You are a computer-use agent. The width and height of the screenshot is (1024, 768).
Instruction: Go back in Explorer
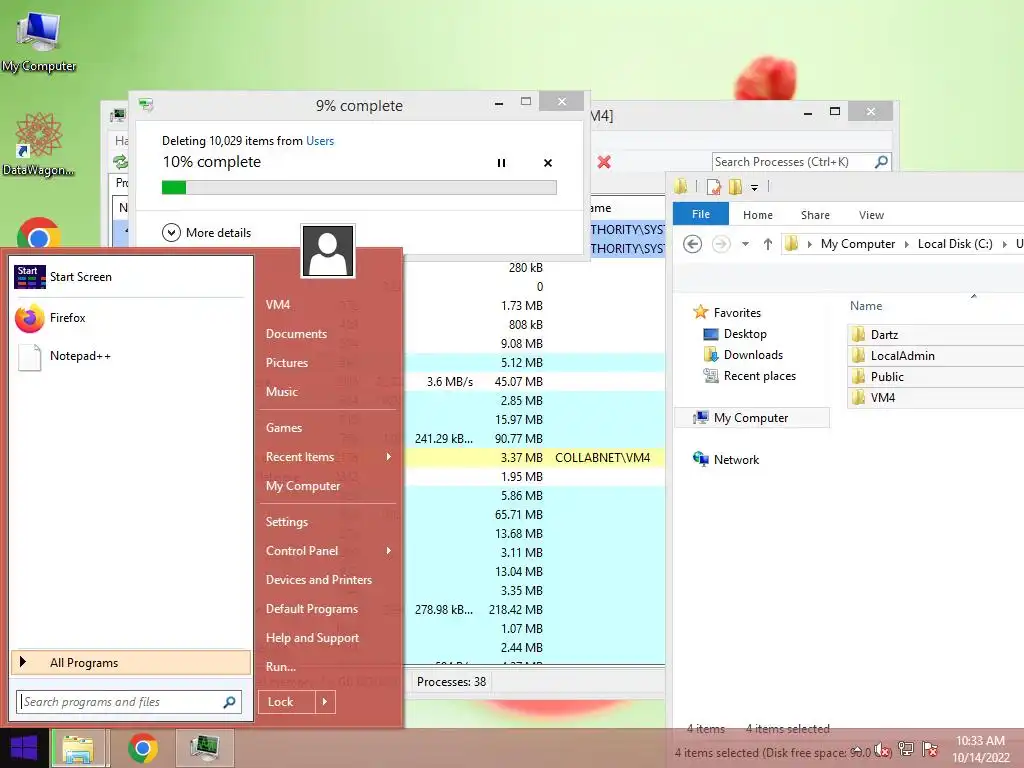692,244
